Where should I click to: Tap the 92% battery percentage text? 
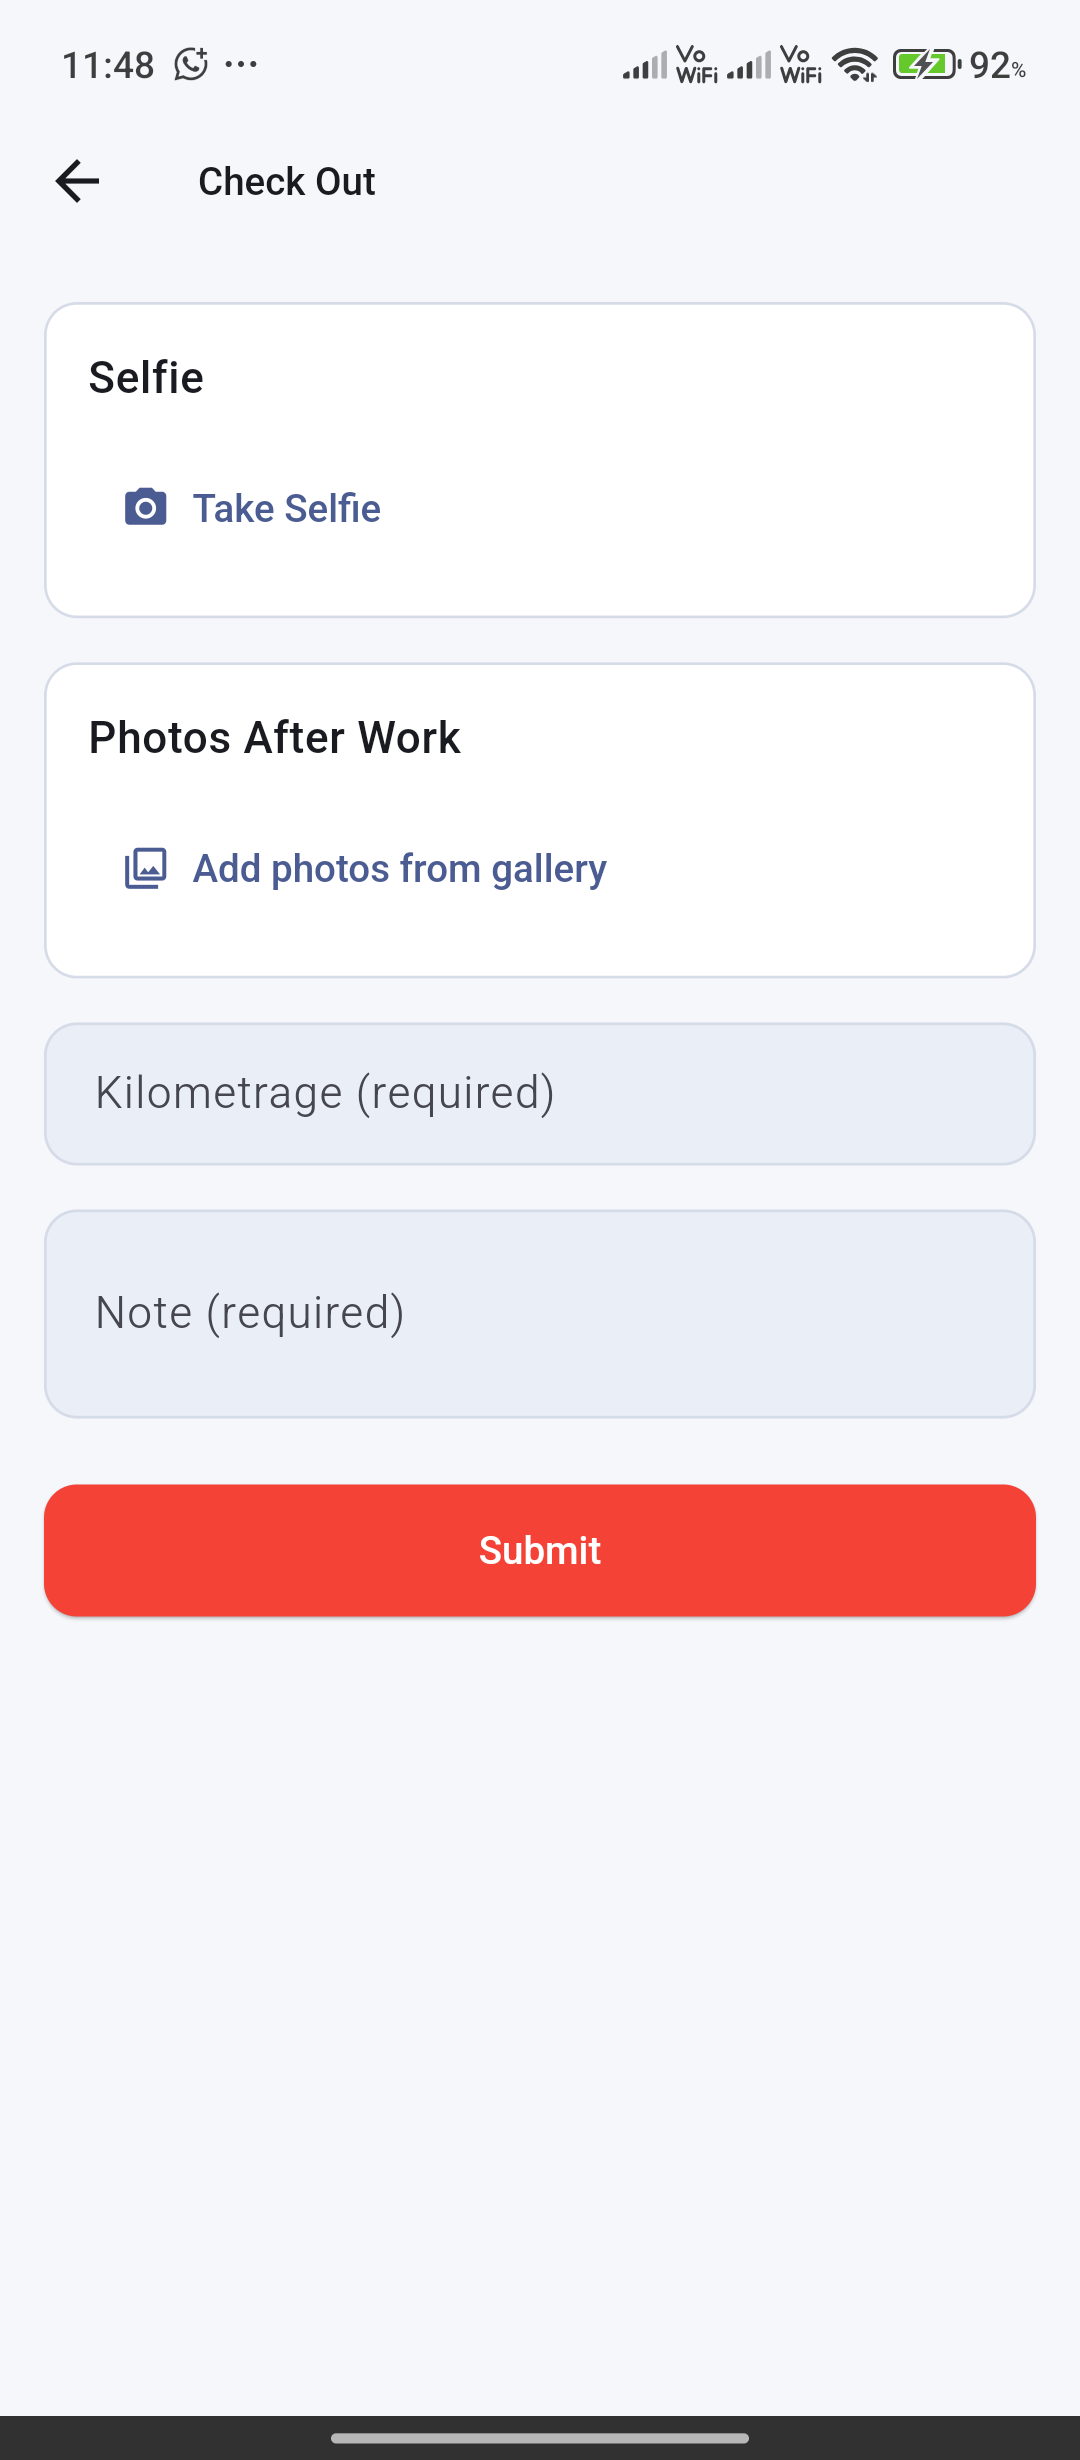997,66
